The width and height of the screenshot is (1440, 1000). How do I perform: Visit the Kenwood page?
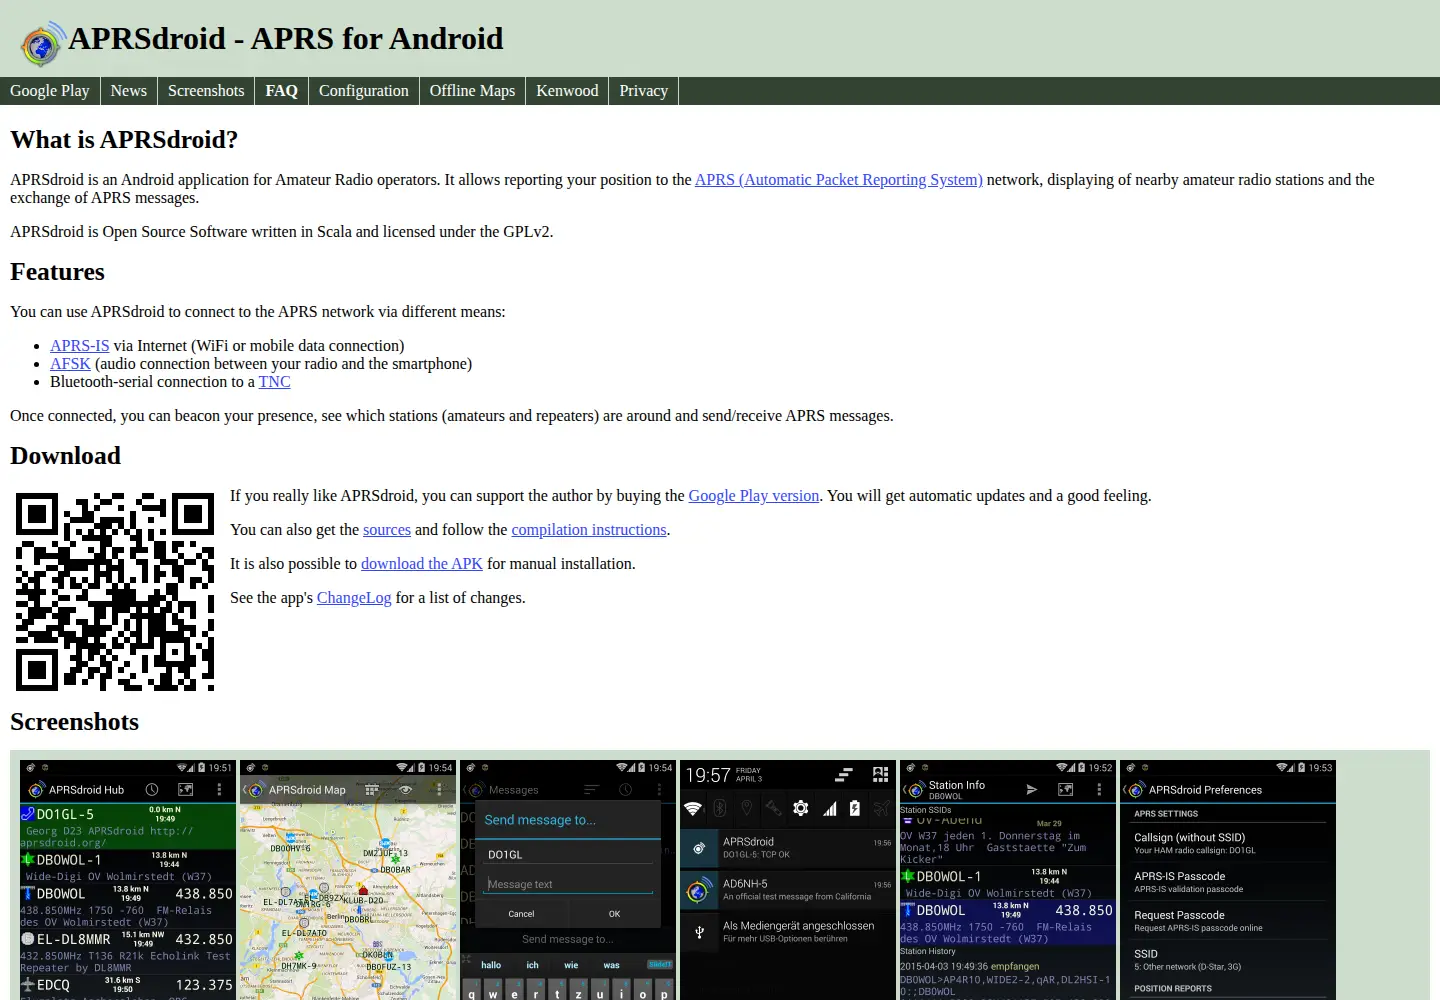pos(567,91)
